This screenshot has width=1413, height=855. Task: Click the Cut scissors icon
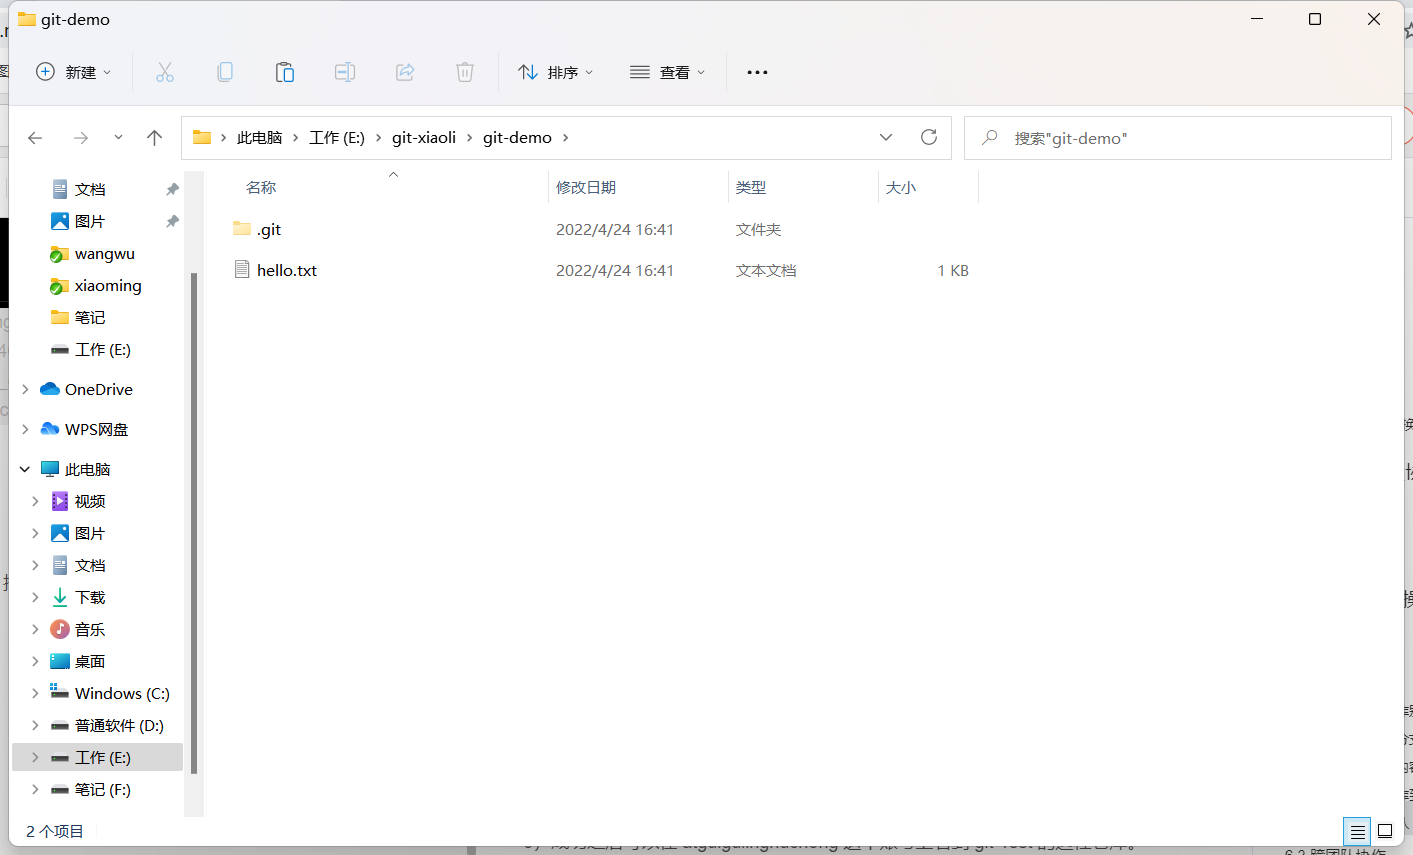point(165,72)
